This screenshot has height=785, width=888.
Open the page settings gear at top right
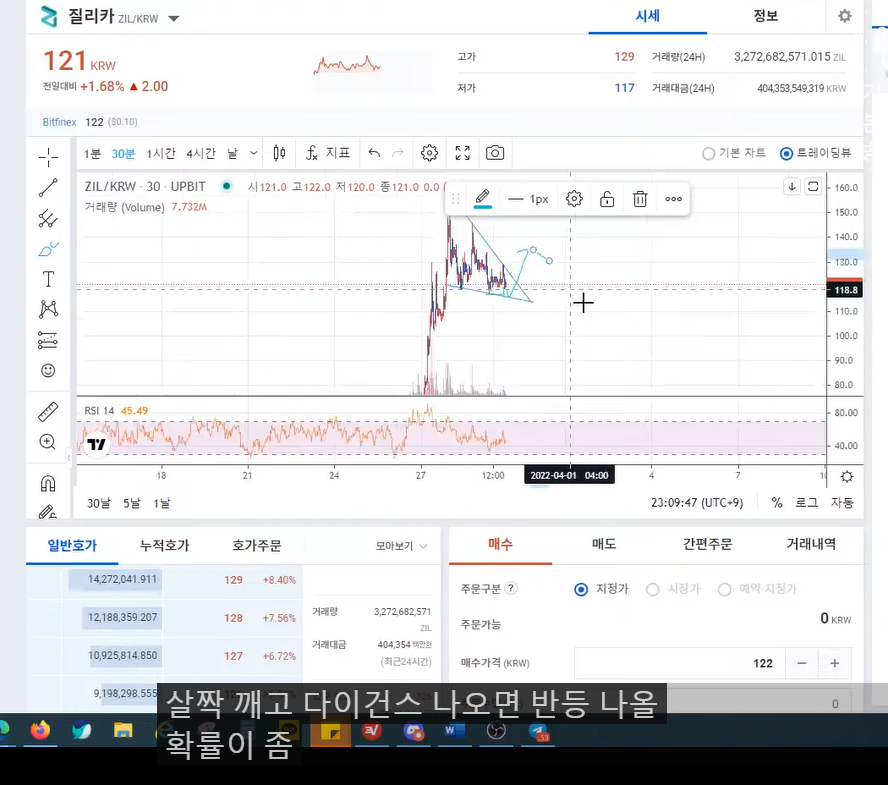(844, 16)
